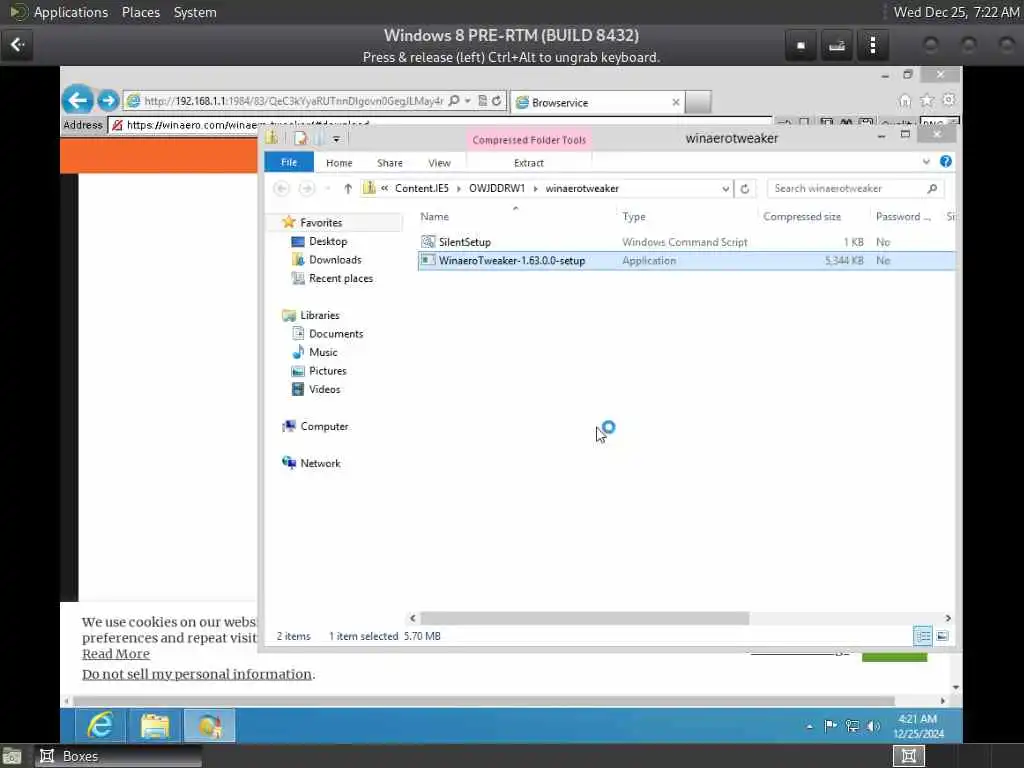Open Internet Explorer Home icon

click(x=904, y=101)
